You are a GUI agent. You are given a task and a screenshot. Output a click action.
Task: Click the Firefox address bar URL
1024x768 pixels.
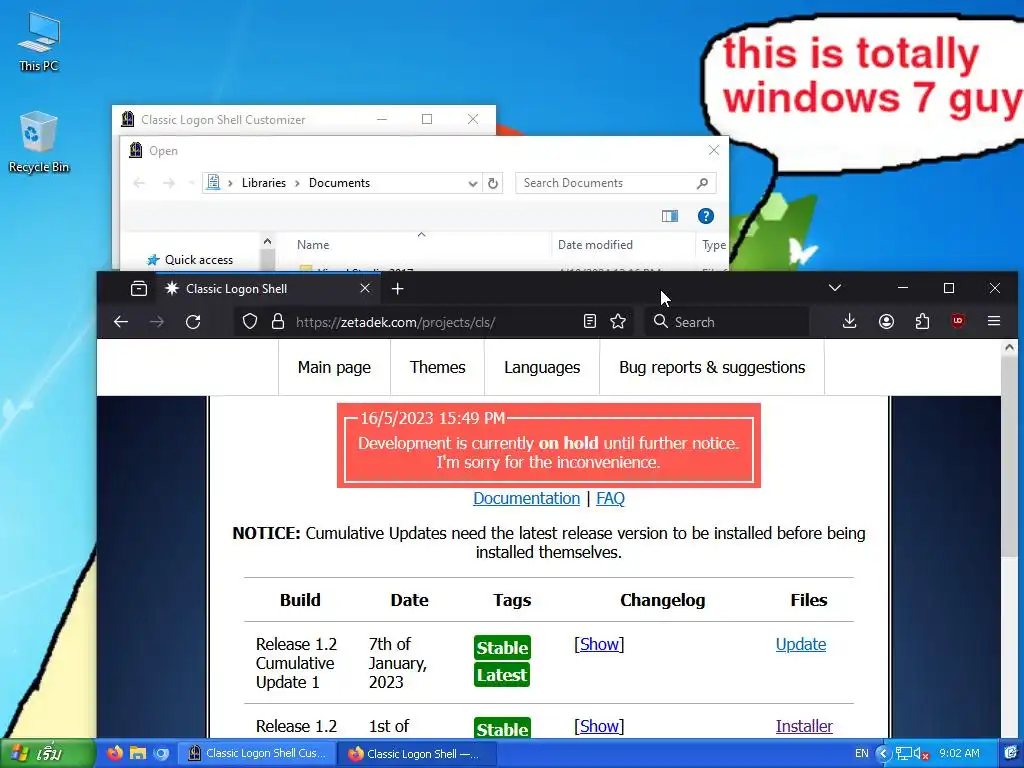coord(395,322)
